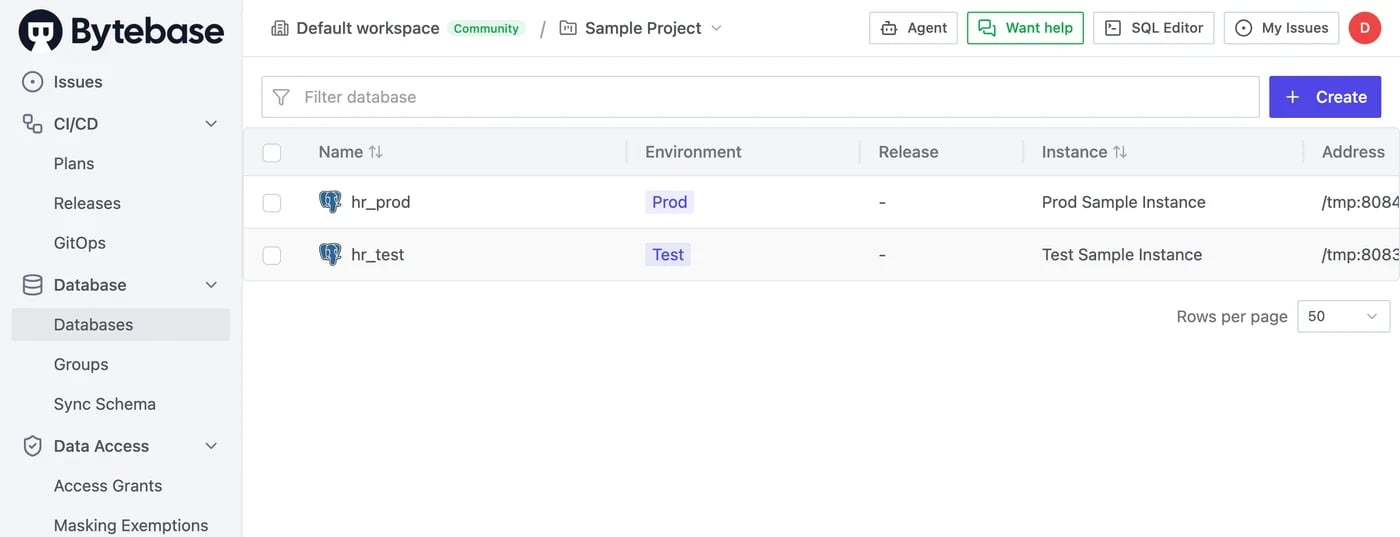The width and height of the screenshot is (1400, 537).
Task: Collapse the CI/CD section chevron
Action: 211,124
